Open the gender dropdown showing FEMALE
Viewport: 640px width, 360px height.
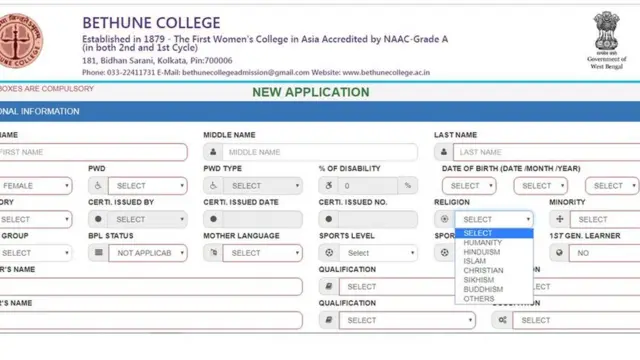pos(36,186)
